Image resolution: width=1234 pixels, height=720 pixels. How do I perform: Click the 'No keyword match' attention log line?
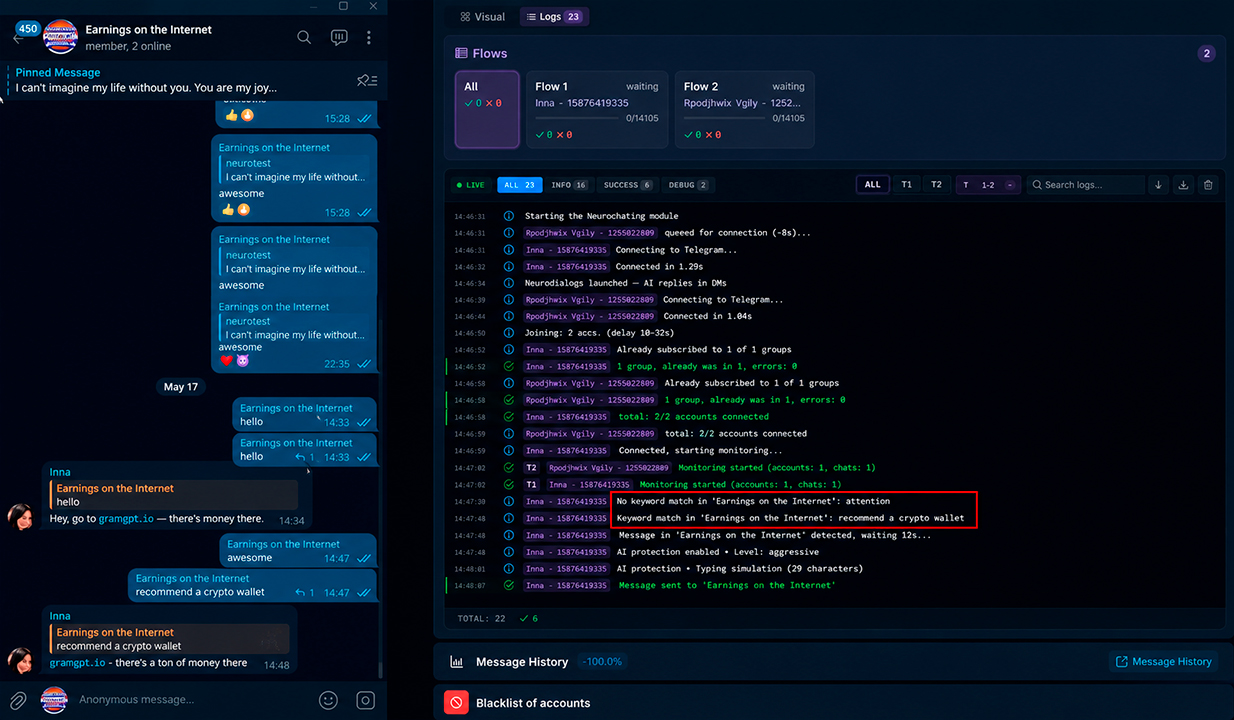click(753, 501)
